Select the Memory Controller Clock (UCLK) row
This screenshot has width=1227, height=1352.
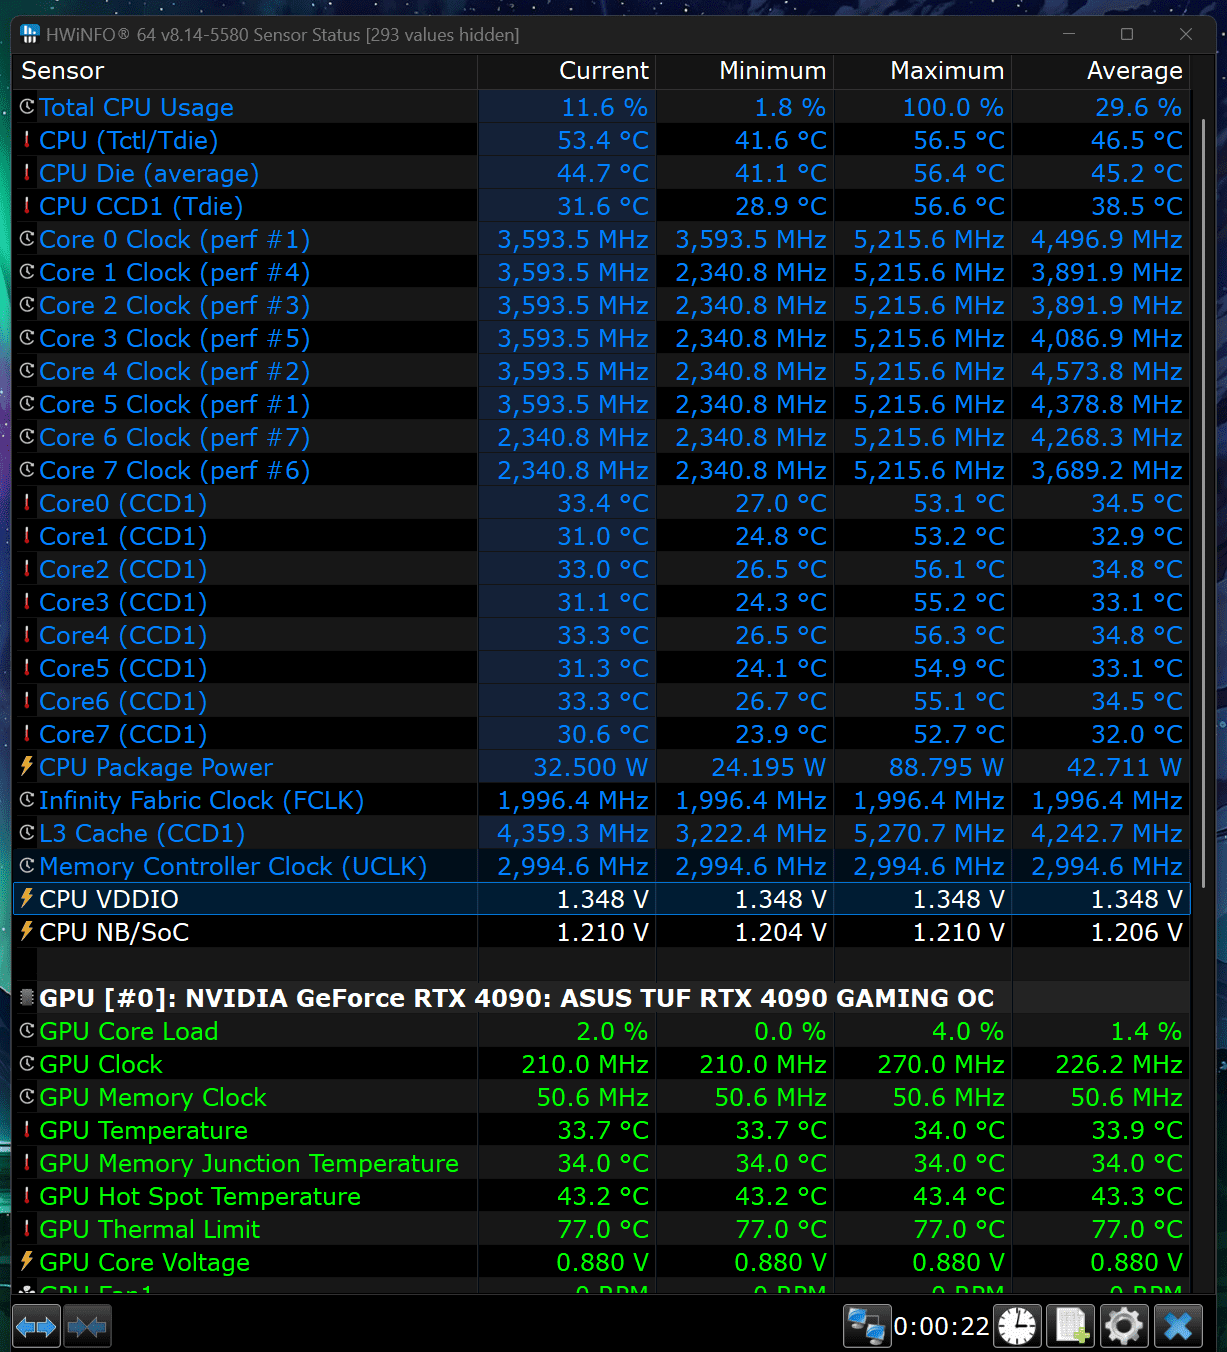[601, 866]
